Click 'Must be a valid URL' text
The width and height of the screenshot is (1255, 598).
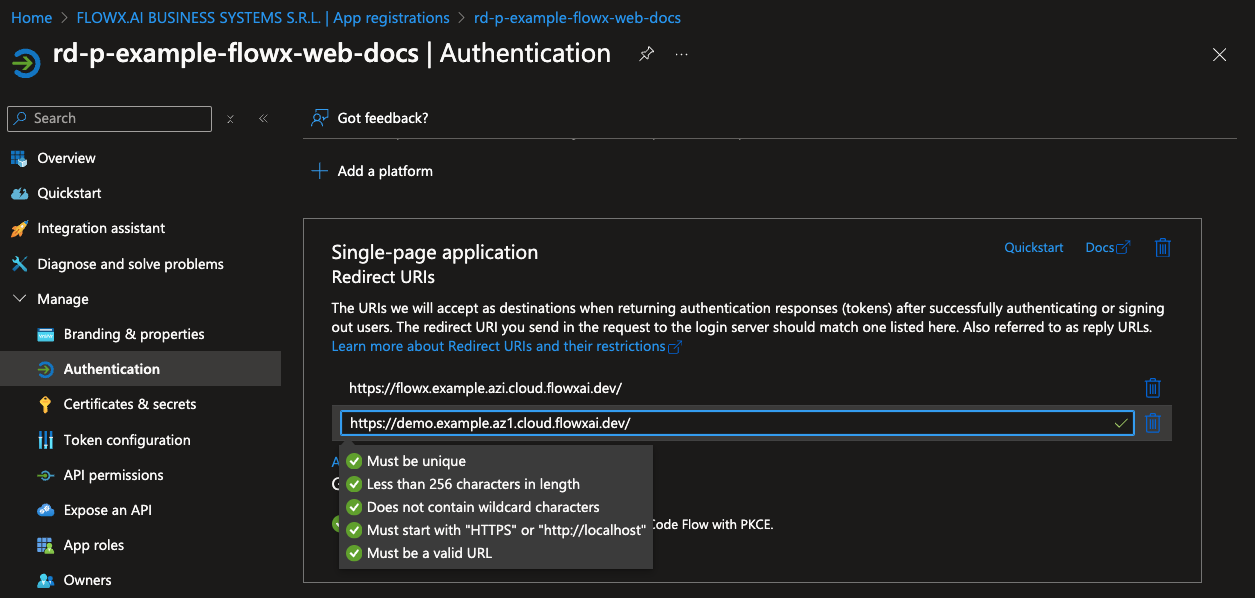point(429,553)
